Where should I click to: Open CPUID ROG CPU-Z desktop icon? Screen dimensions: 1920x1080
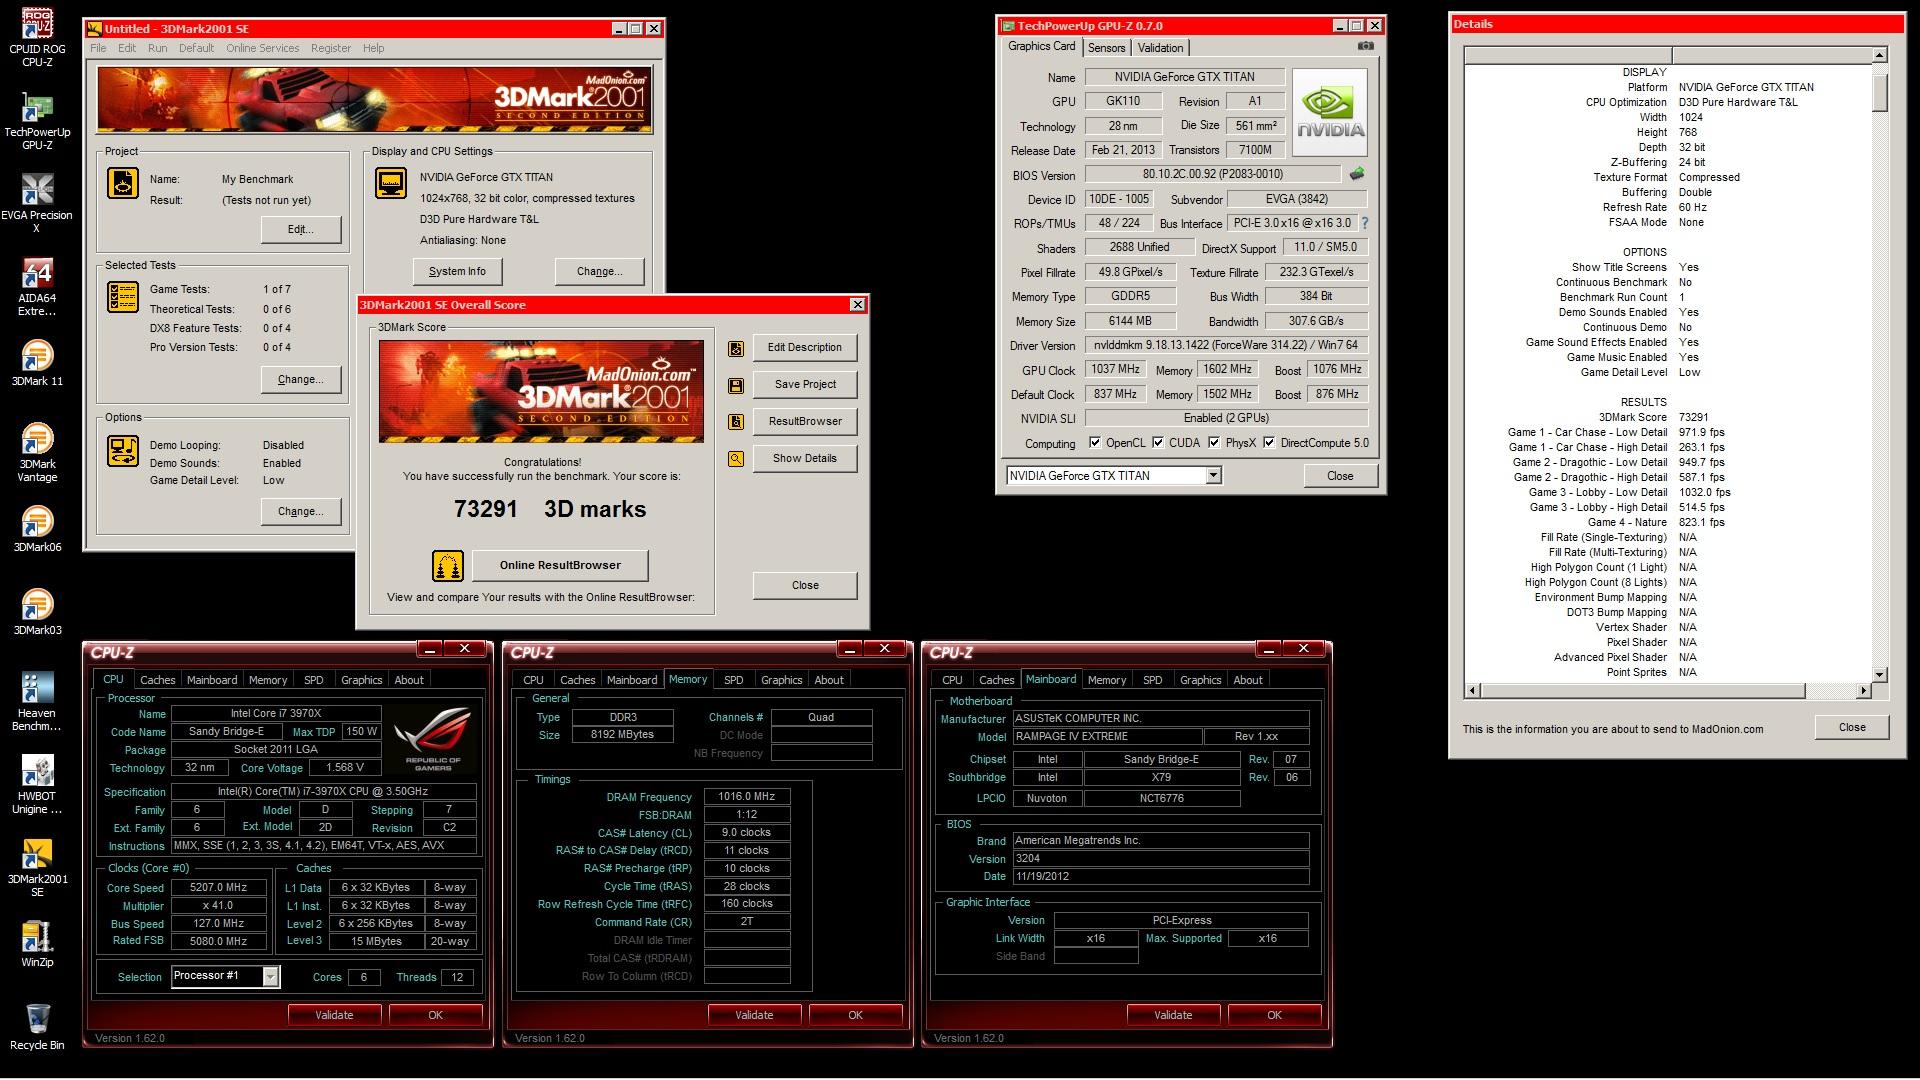point(37,38)
